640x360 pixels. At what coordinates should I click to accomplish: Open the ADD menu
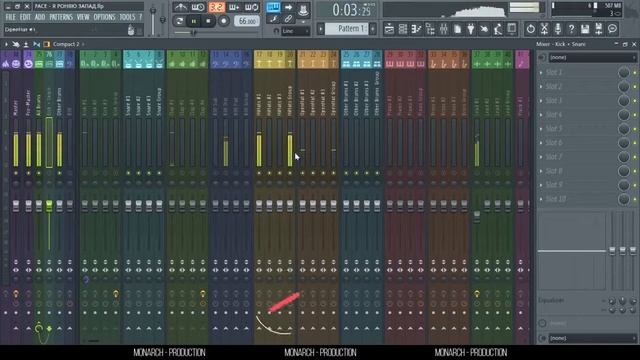40,17
